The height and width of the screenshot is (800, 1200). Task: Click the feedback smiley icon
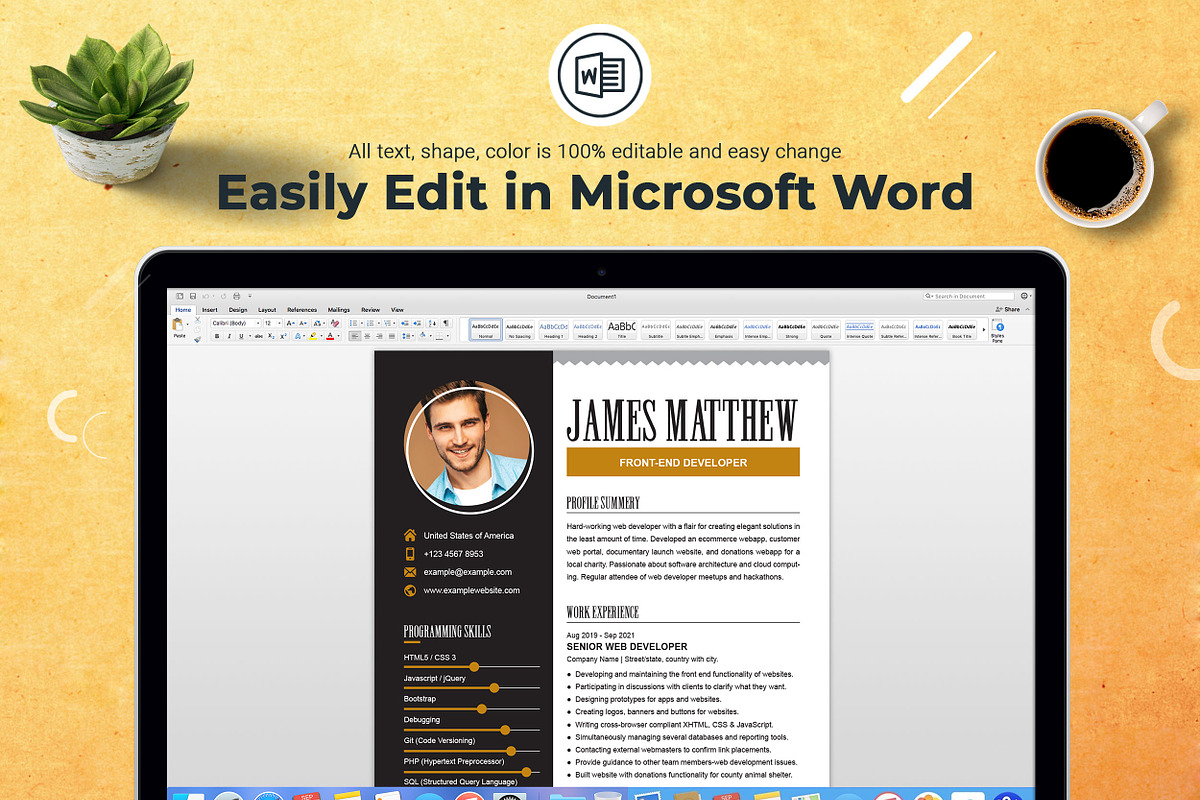point(1023,296)
